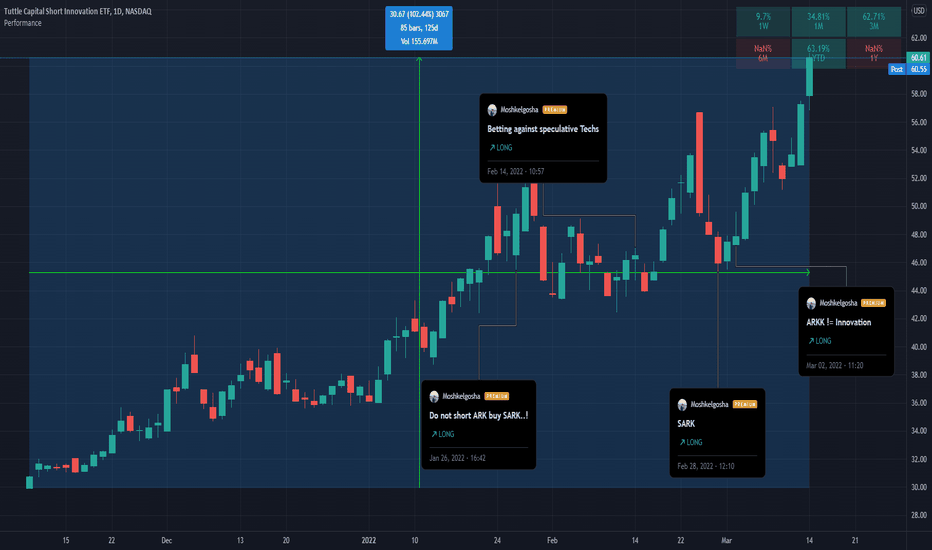Click the '85 bars, 125d' measurement text
Image resolution: width=932 pixels, height=550 pixels.
[x=419, y=28]
